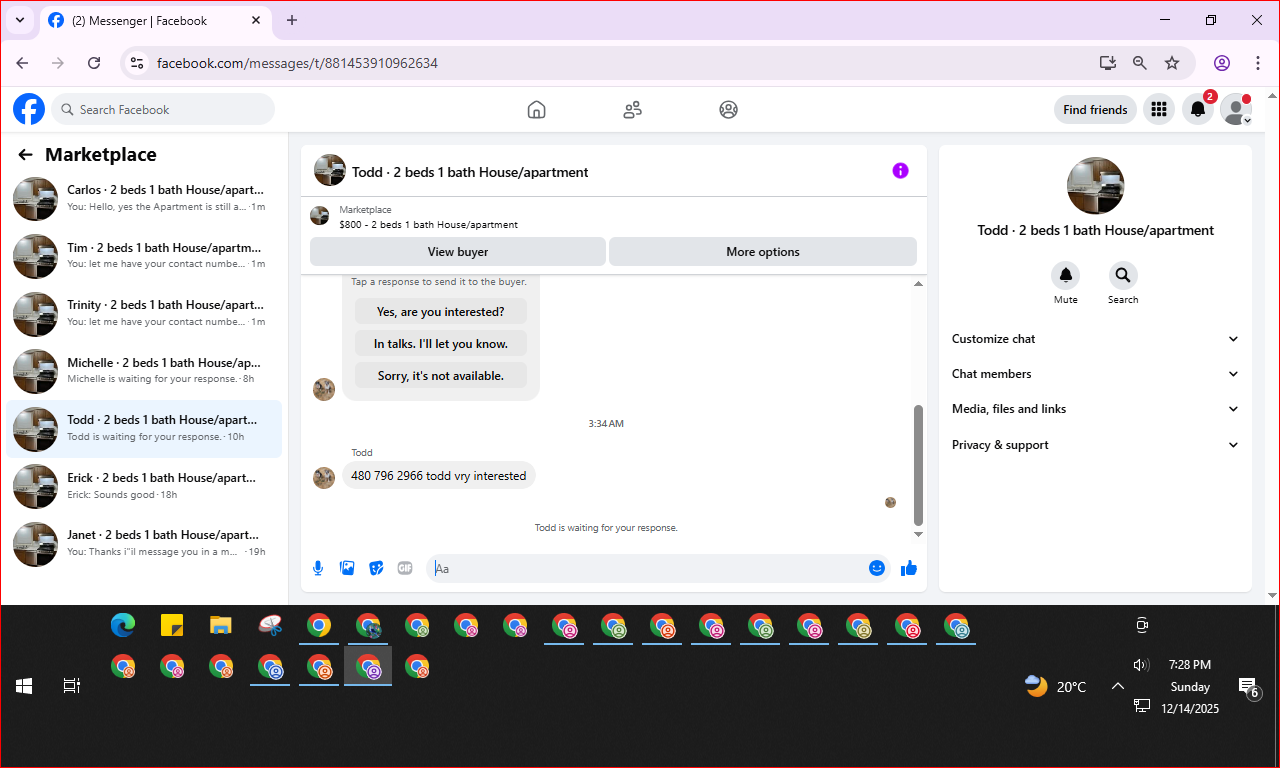Open the conversation with Janet

144,543
